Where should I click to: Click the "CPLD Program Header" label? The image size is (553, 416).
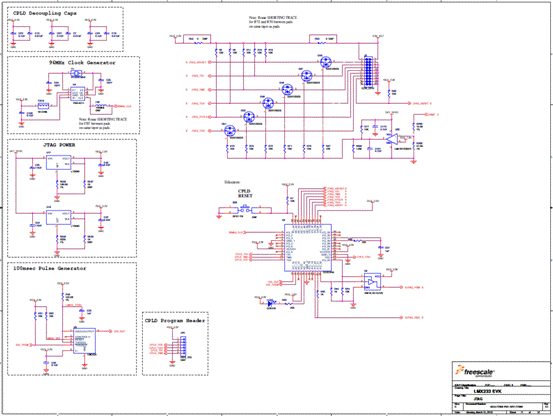175,320
